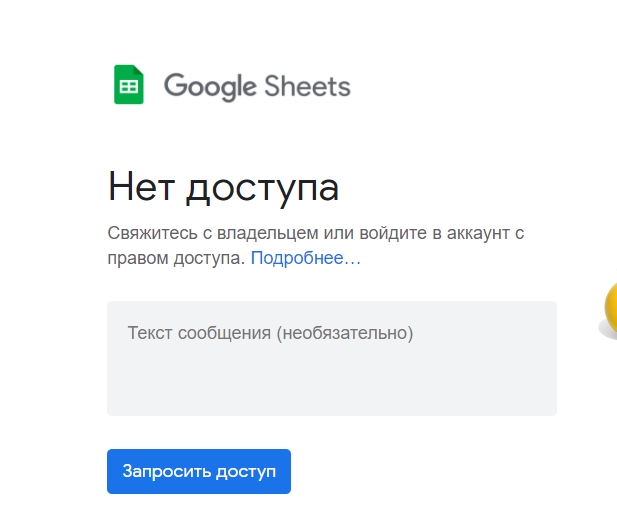Click the word "Нет" in the heading
Screen dimensions: 617x532
pos(145,187)
